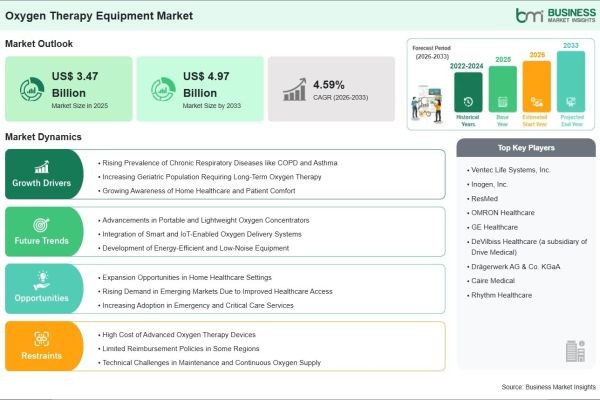Viewport: 600px width, 400px height.
Task: Click Ventec Life Systems, Inc. entry
Action: 509,170
